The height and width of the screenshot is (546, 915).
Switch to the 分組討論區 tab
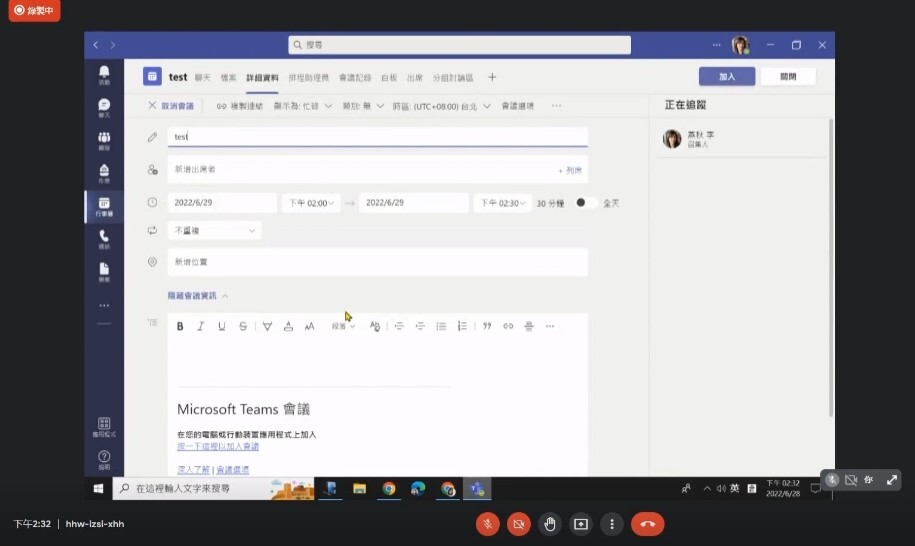[x=453, y=78]
